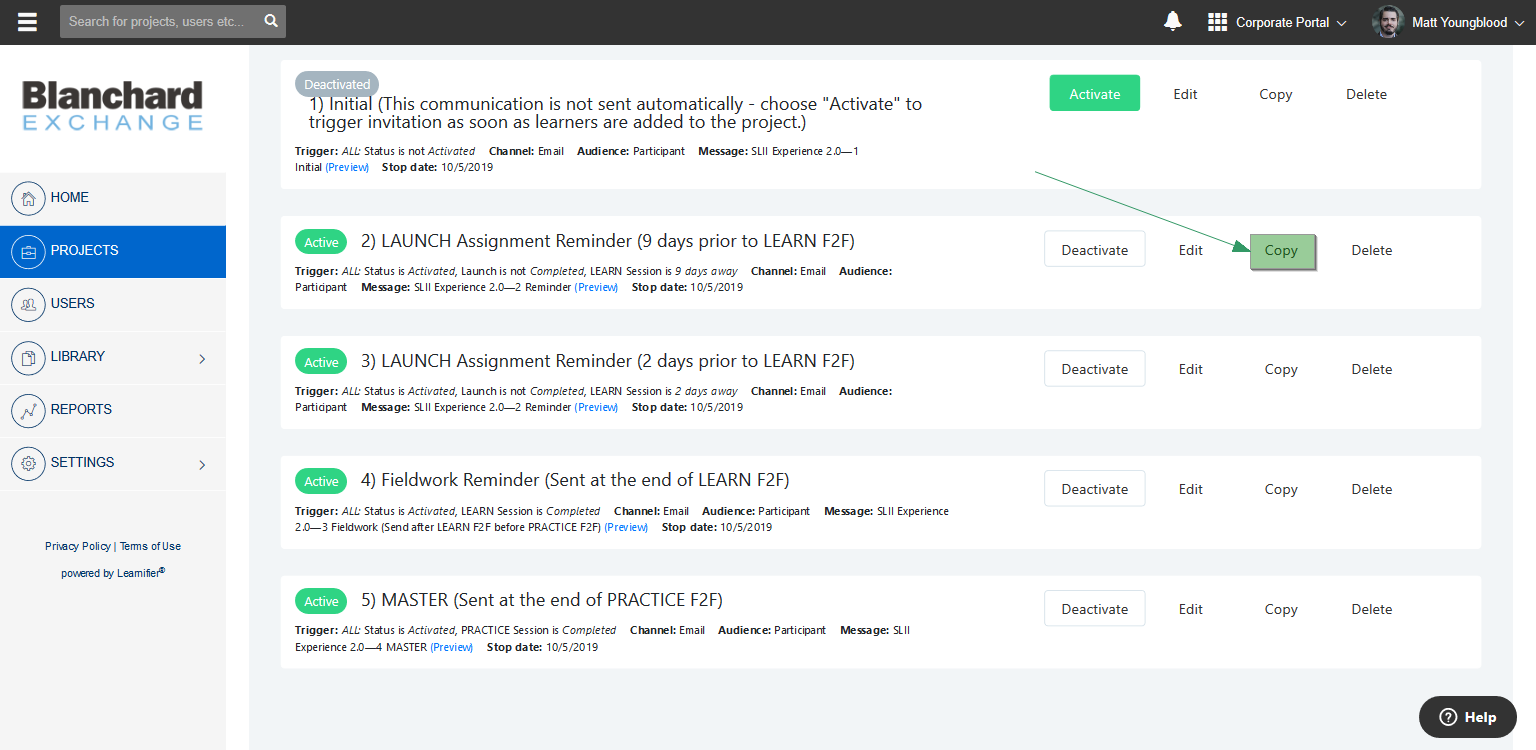Click title '5) MASTER (Sent at the end of PRACTICE F2F)'
Image resolution: width=1536 pixels, height=750 pixels.
click(x=541, y=600)
